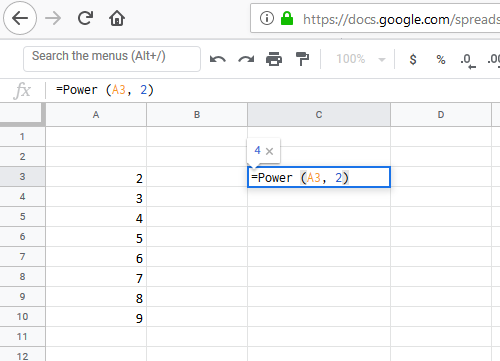
Task: Click cell A7 containing 6
Action: tap(96, 257)
